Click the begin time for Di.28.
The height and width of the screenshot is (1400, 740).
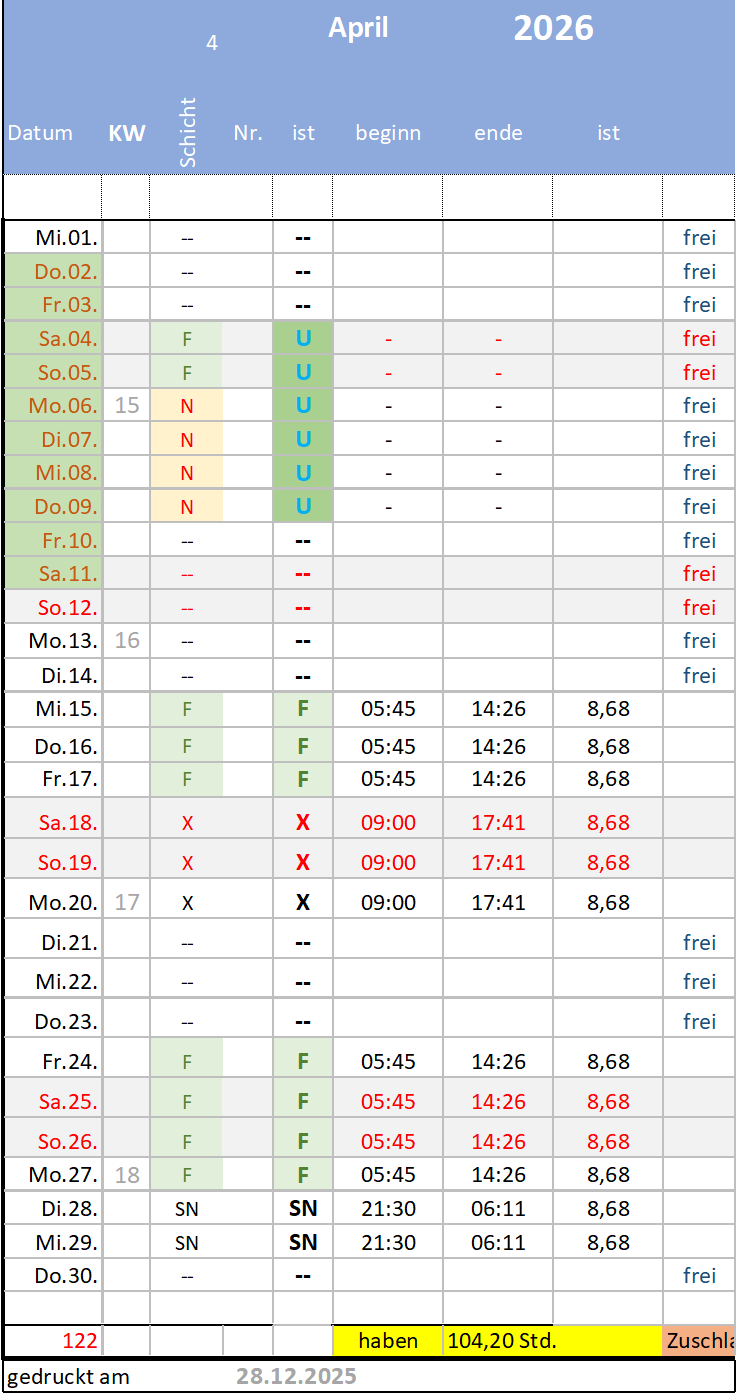[x=388, y=1208]
